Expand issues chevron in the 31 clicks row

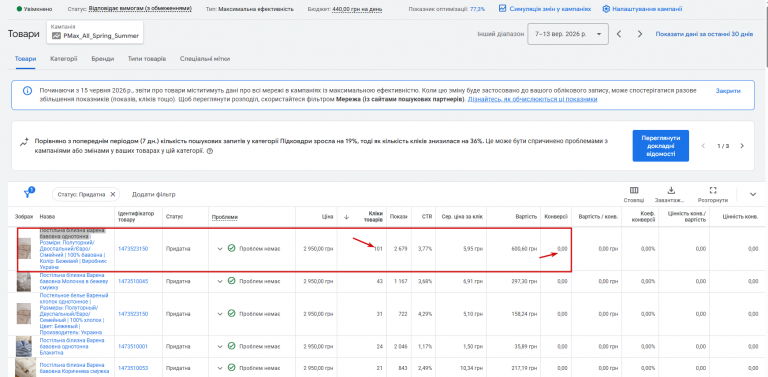(220, 314)
